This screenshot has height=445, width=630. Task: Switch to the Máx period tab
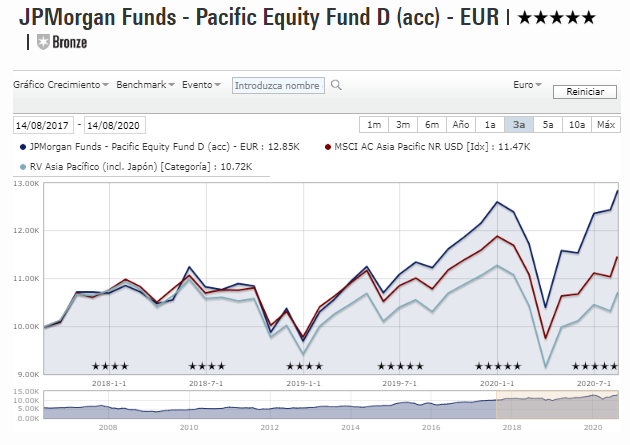pyautogui.click(x=606, y=125)
